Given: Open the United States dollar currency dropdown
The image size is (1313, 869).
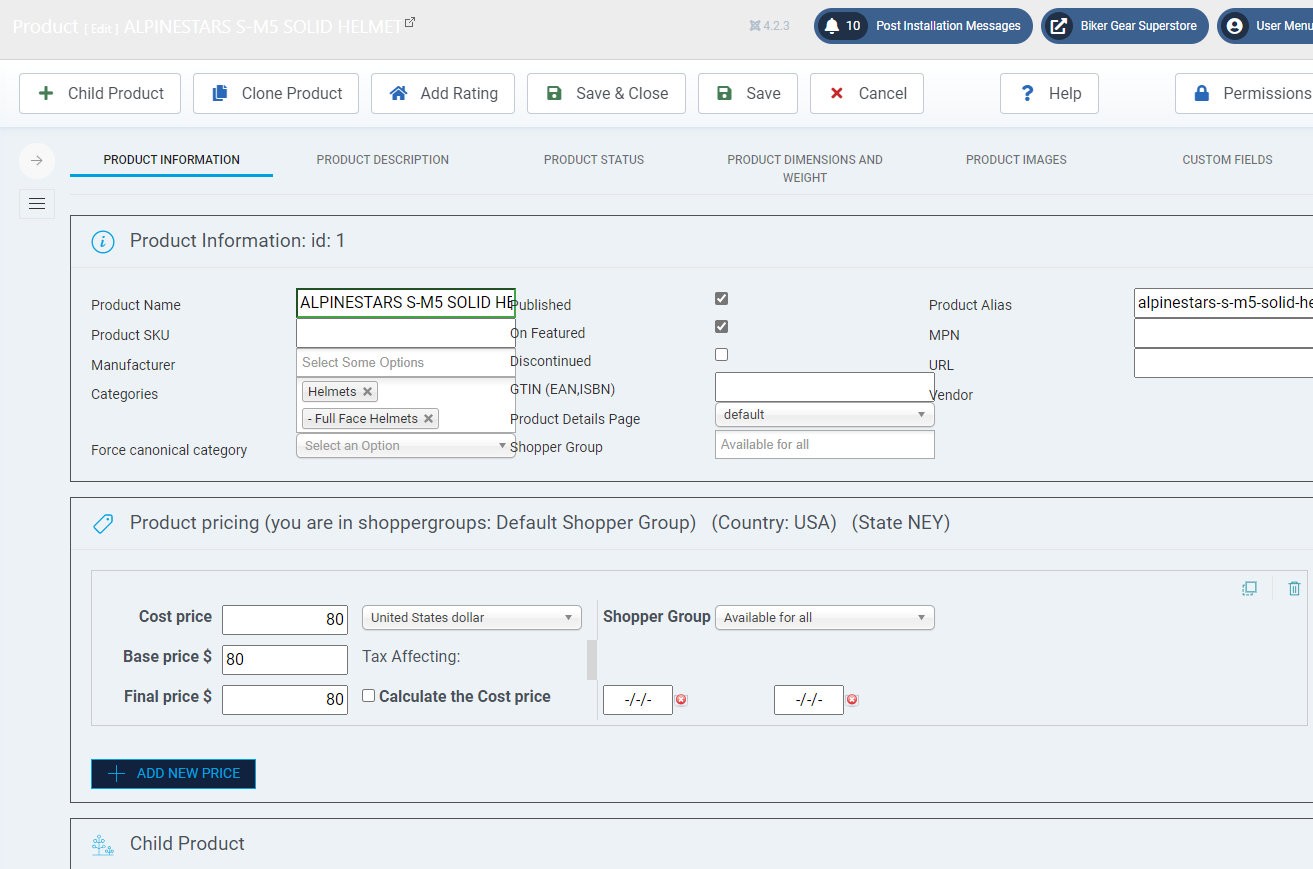Looking at the screenshot, I should (x=471, y=618).
